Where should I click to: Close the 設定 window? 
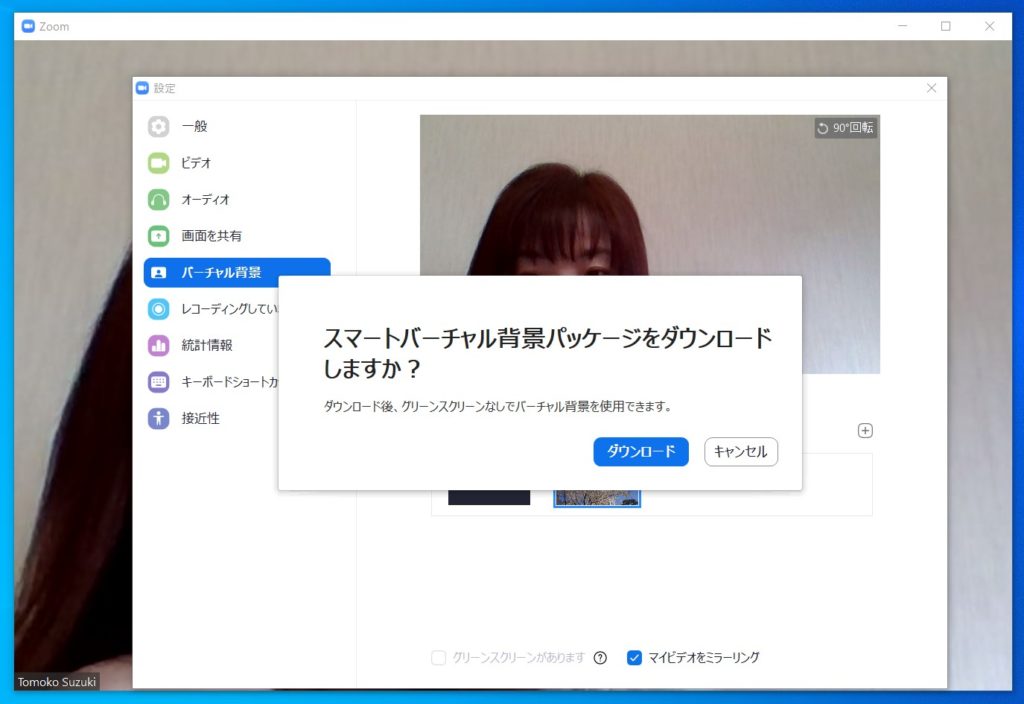click(931, 88)
